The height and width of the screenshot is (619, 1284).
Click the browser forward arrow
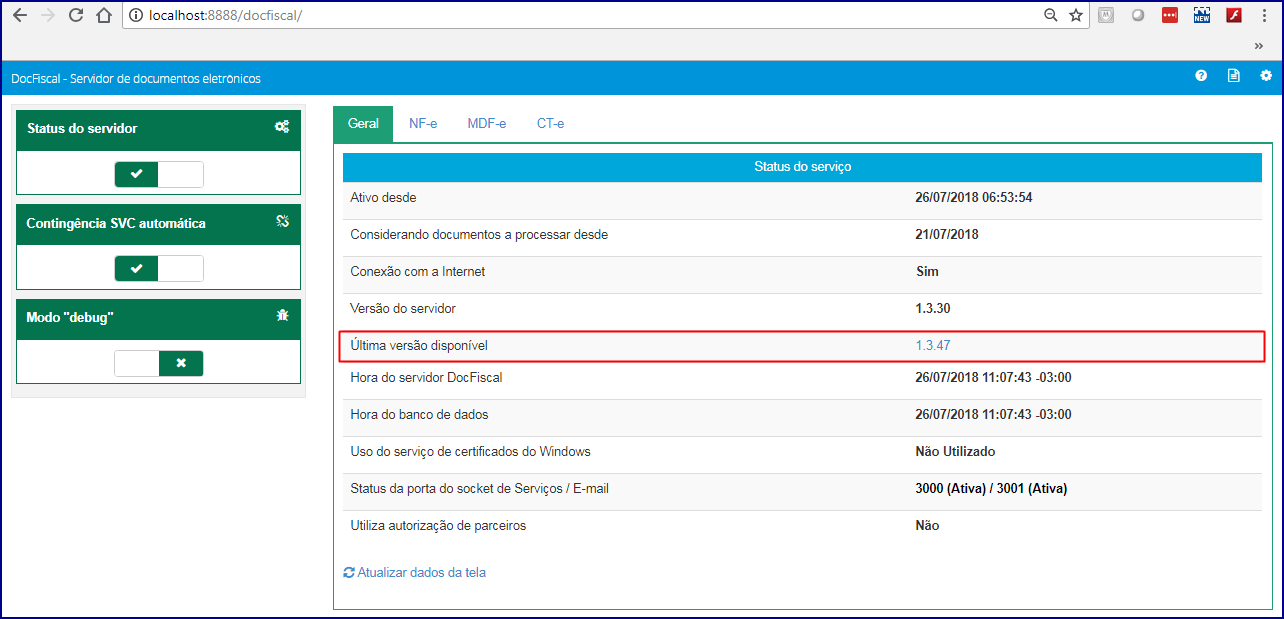(x=47, y=15)
